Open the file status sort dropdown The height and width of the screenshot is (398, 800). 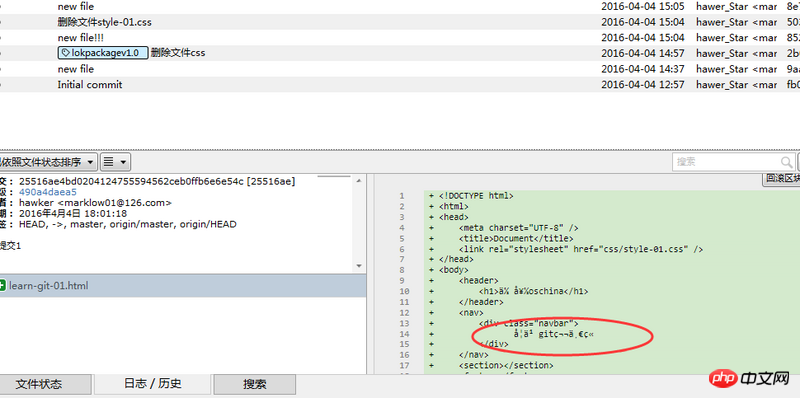pos(47,162)
